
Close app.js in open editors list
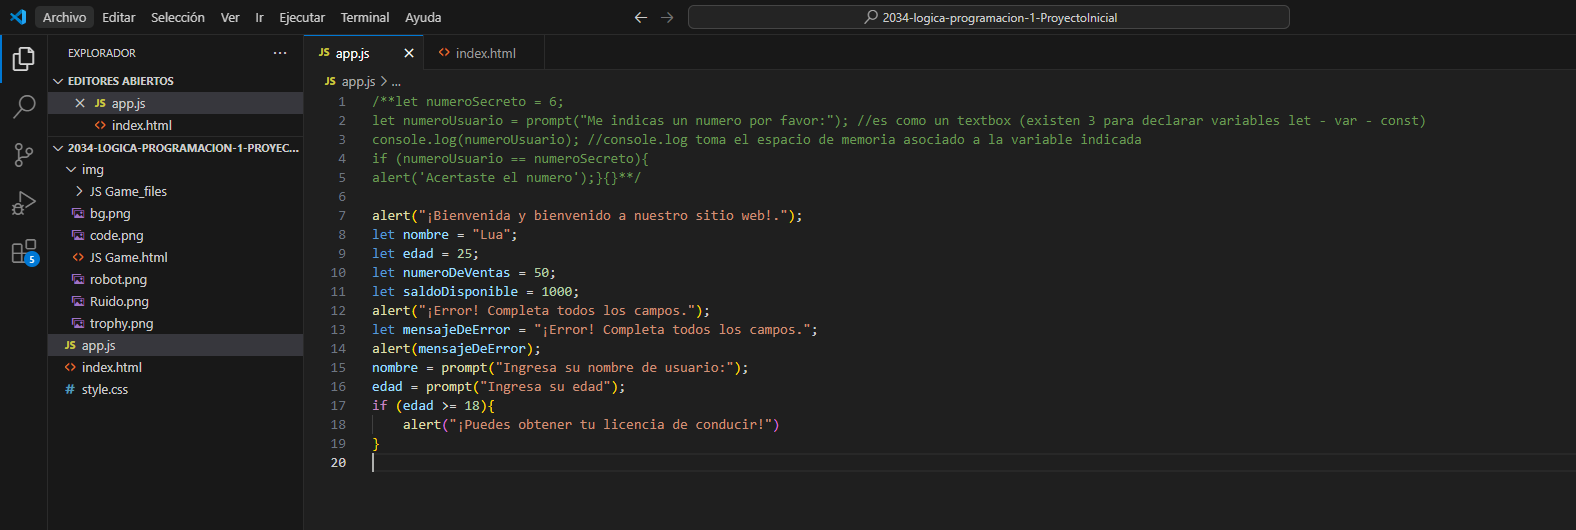click(x=80, y=103)
